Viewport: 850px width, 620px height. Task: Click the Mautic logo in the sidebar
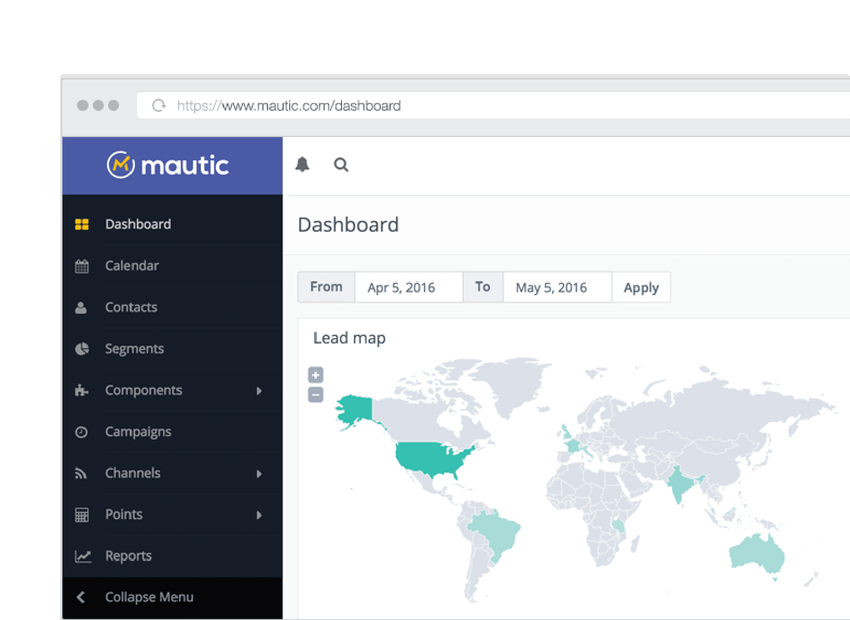(168, 165)
